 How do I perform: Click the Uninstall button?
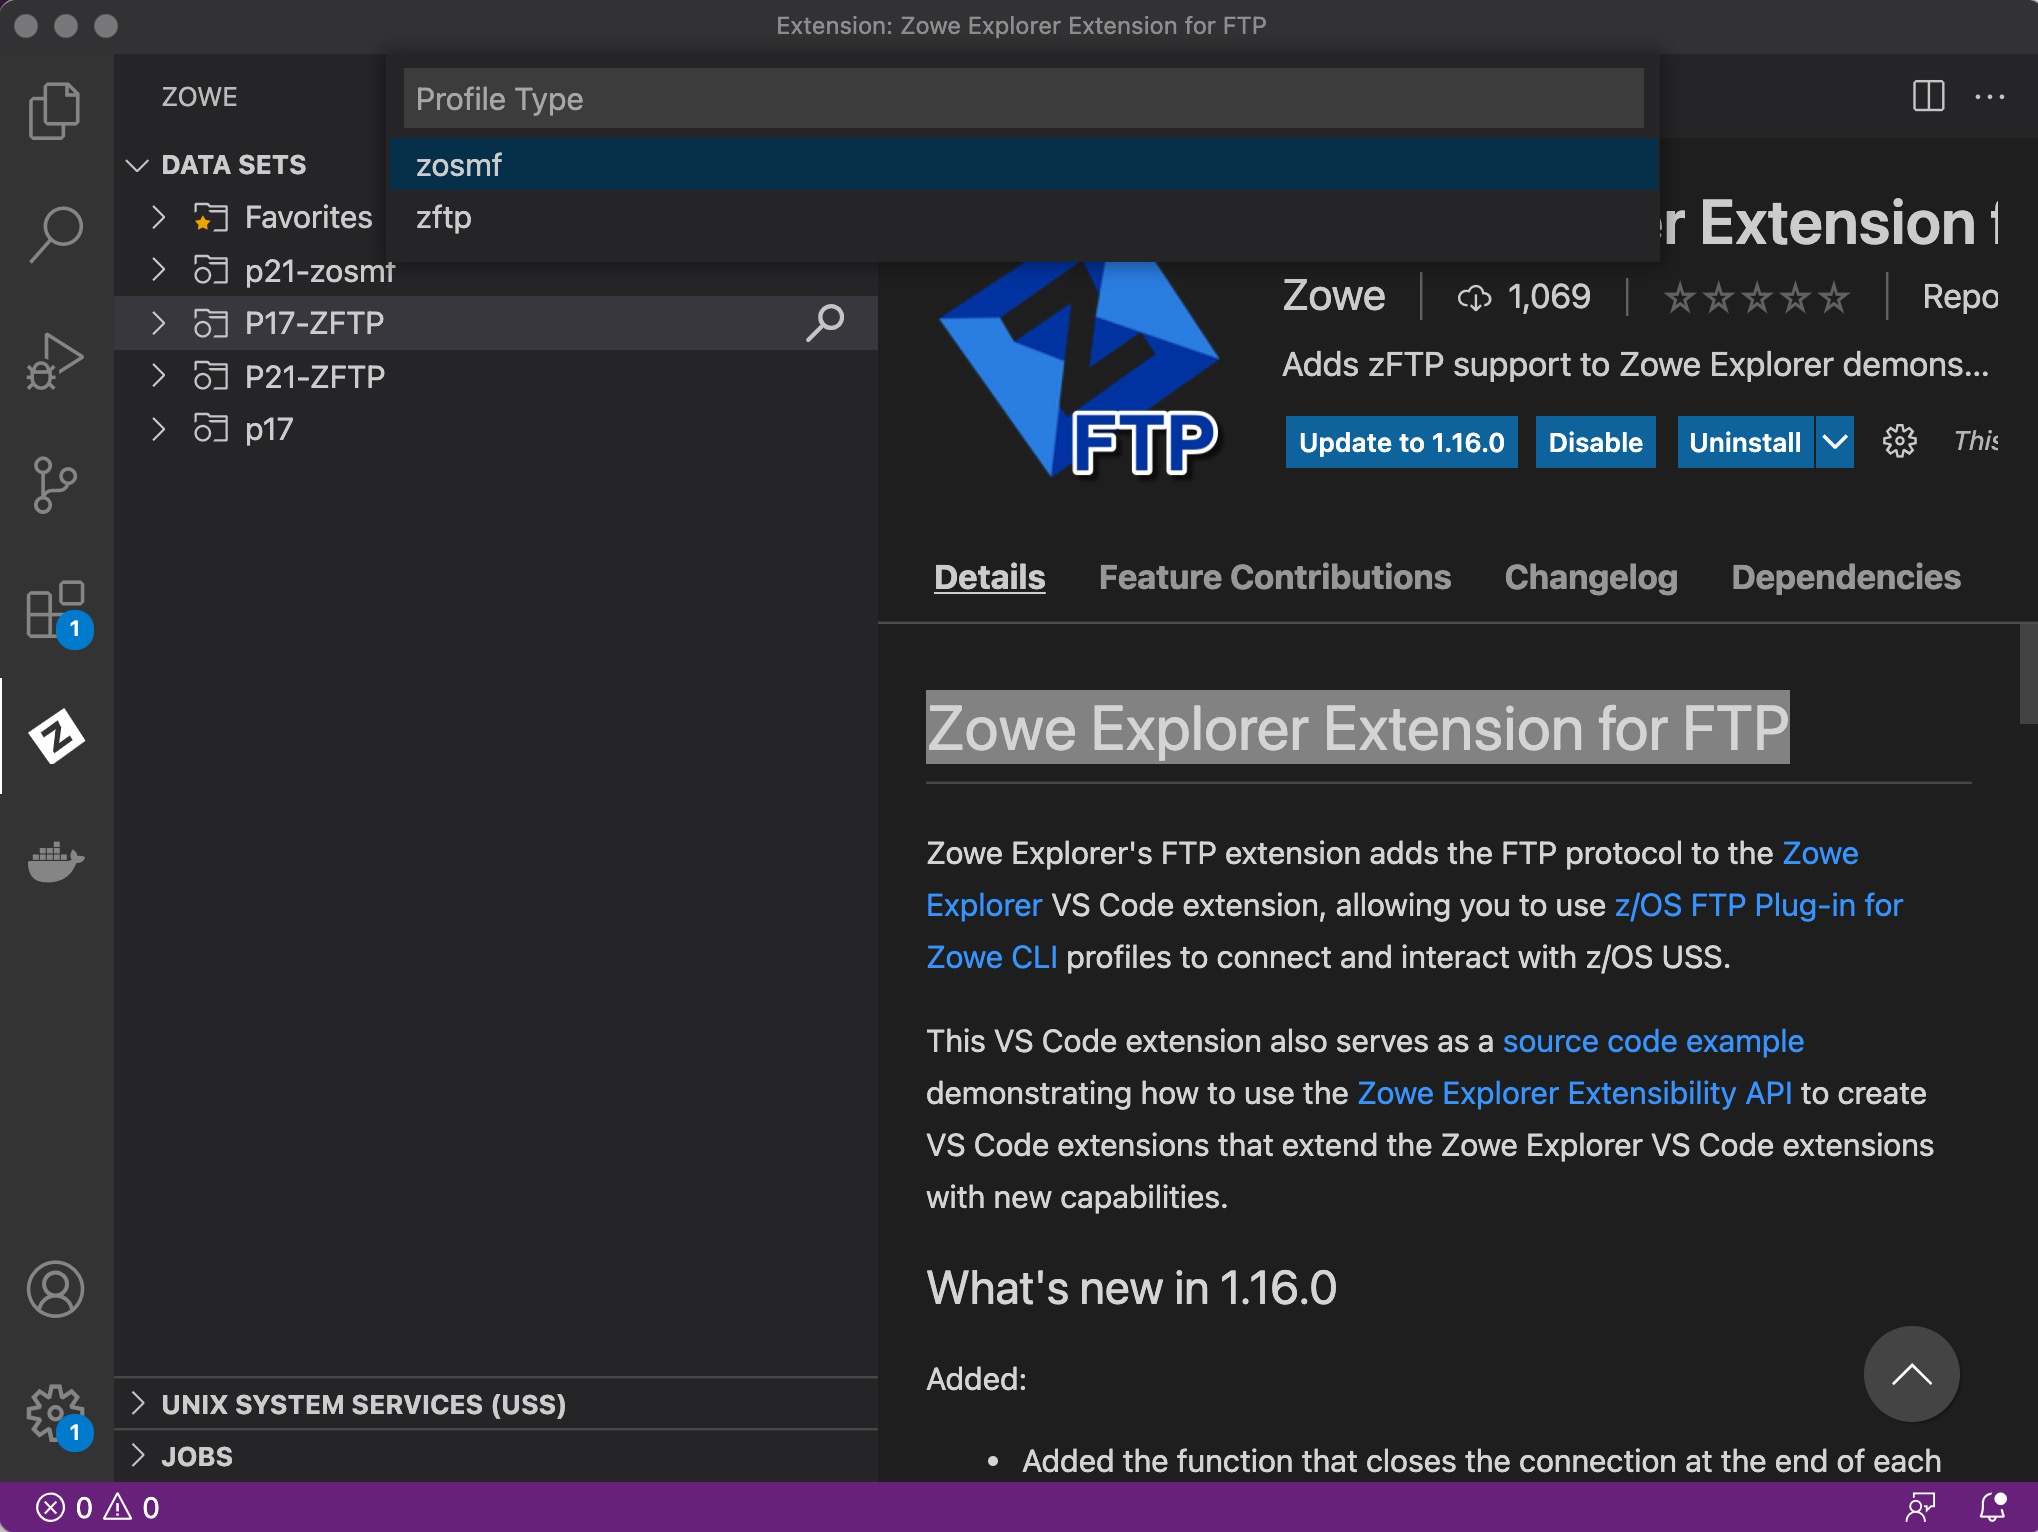click(x=1745, y=442)
